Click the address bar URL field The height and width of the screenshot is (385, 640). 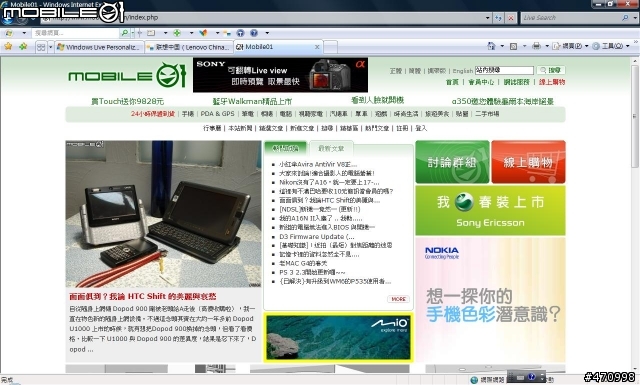(263, 18)
